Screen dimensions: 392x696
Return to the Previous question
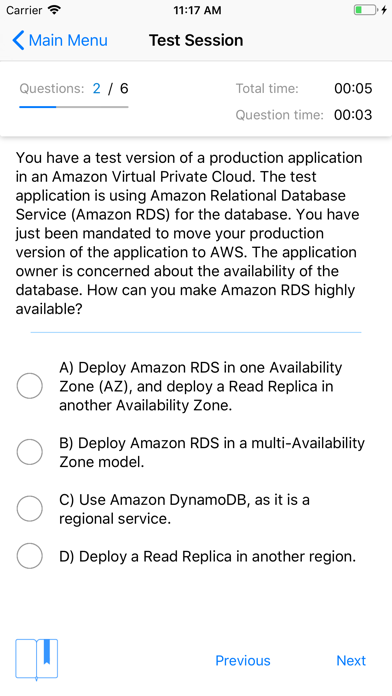243,660
